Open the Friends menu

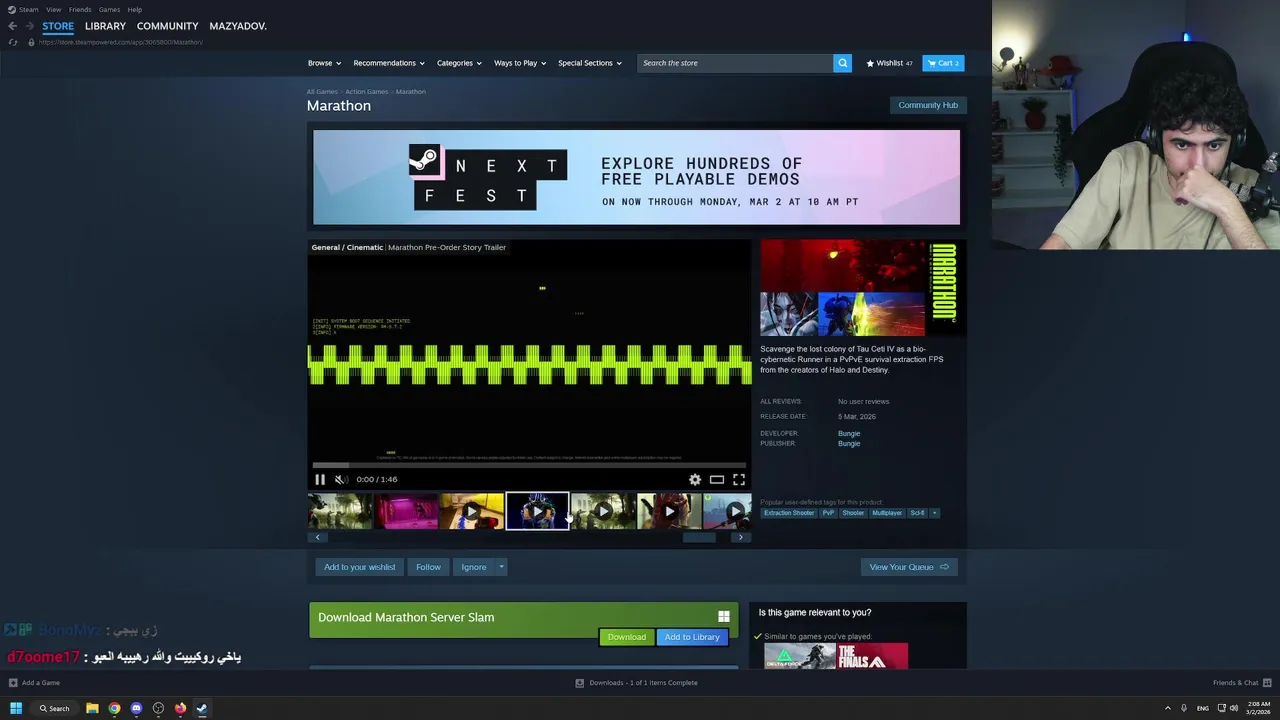80,9
